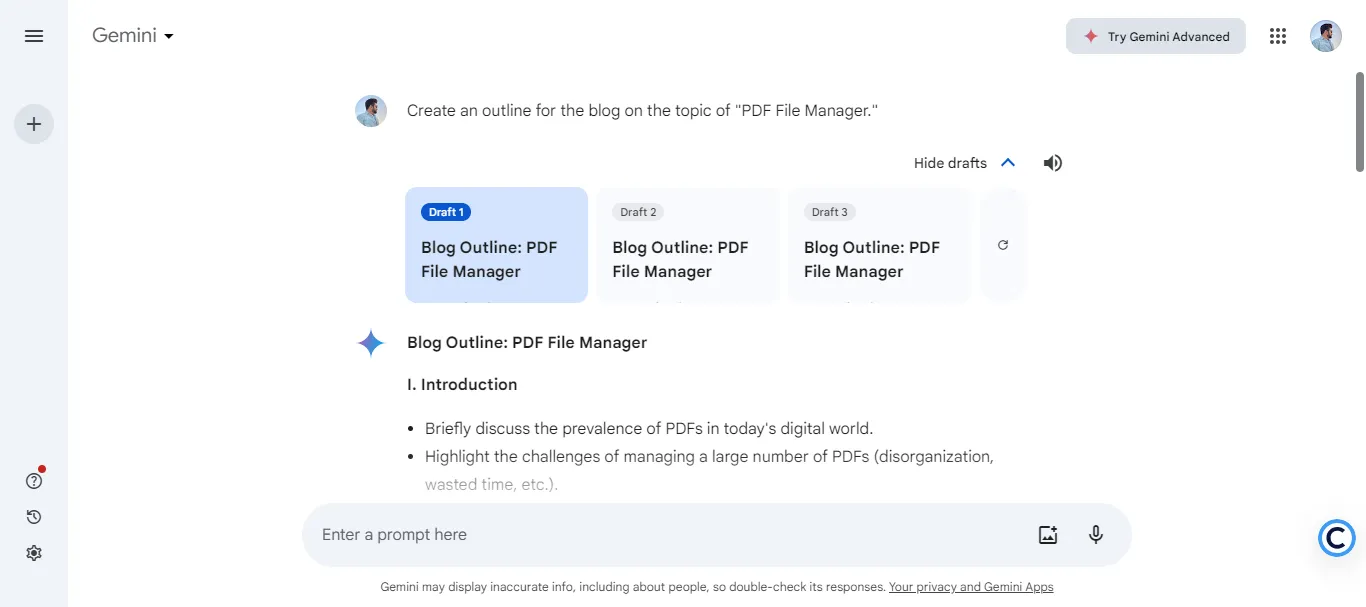Open the Activity history icon
The image size is (1366, 607).
pyautogui.click(x=34, y=517)
